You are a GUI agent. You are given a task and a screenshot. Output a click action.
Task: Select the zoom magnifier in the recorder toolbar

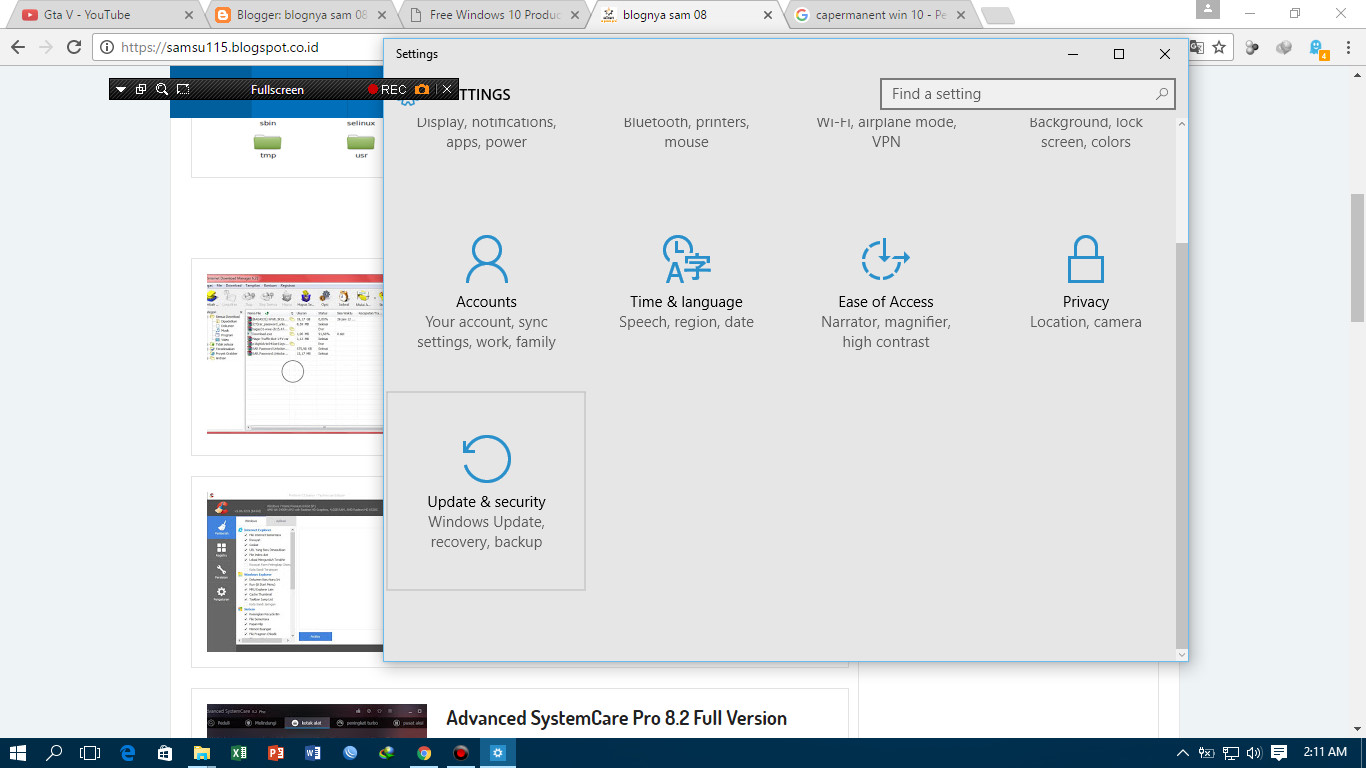161,89
